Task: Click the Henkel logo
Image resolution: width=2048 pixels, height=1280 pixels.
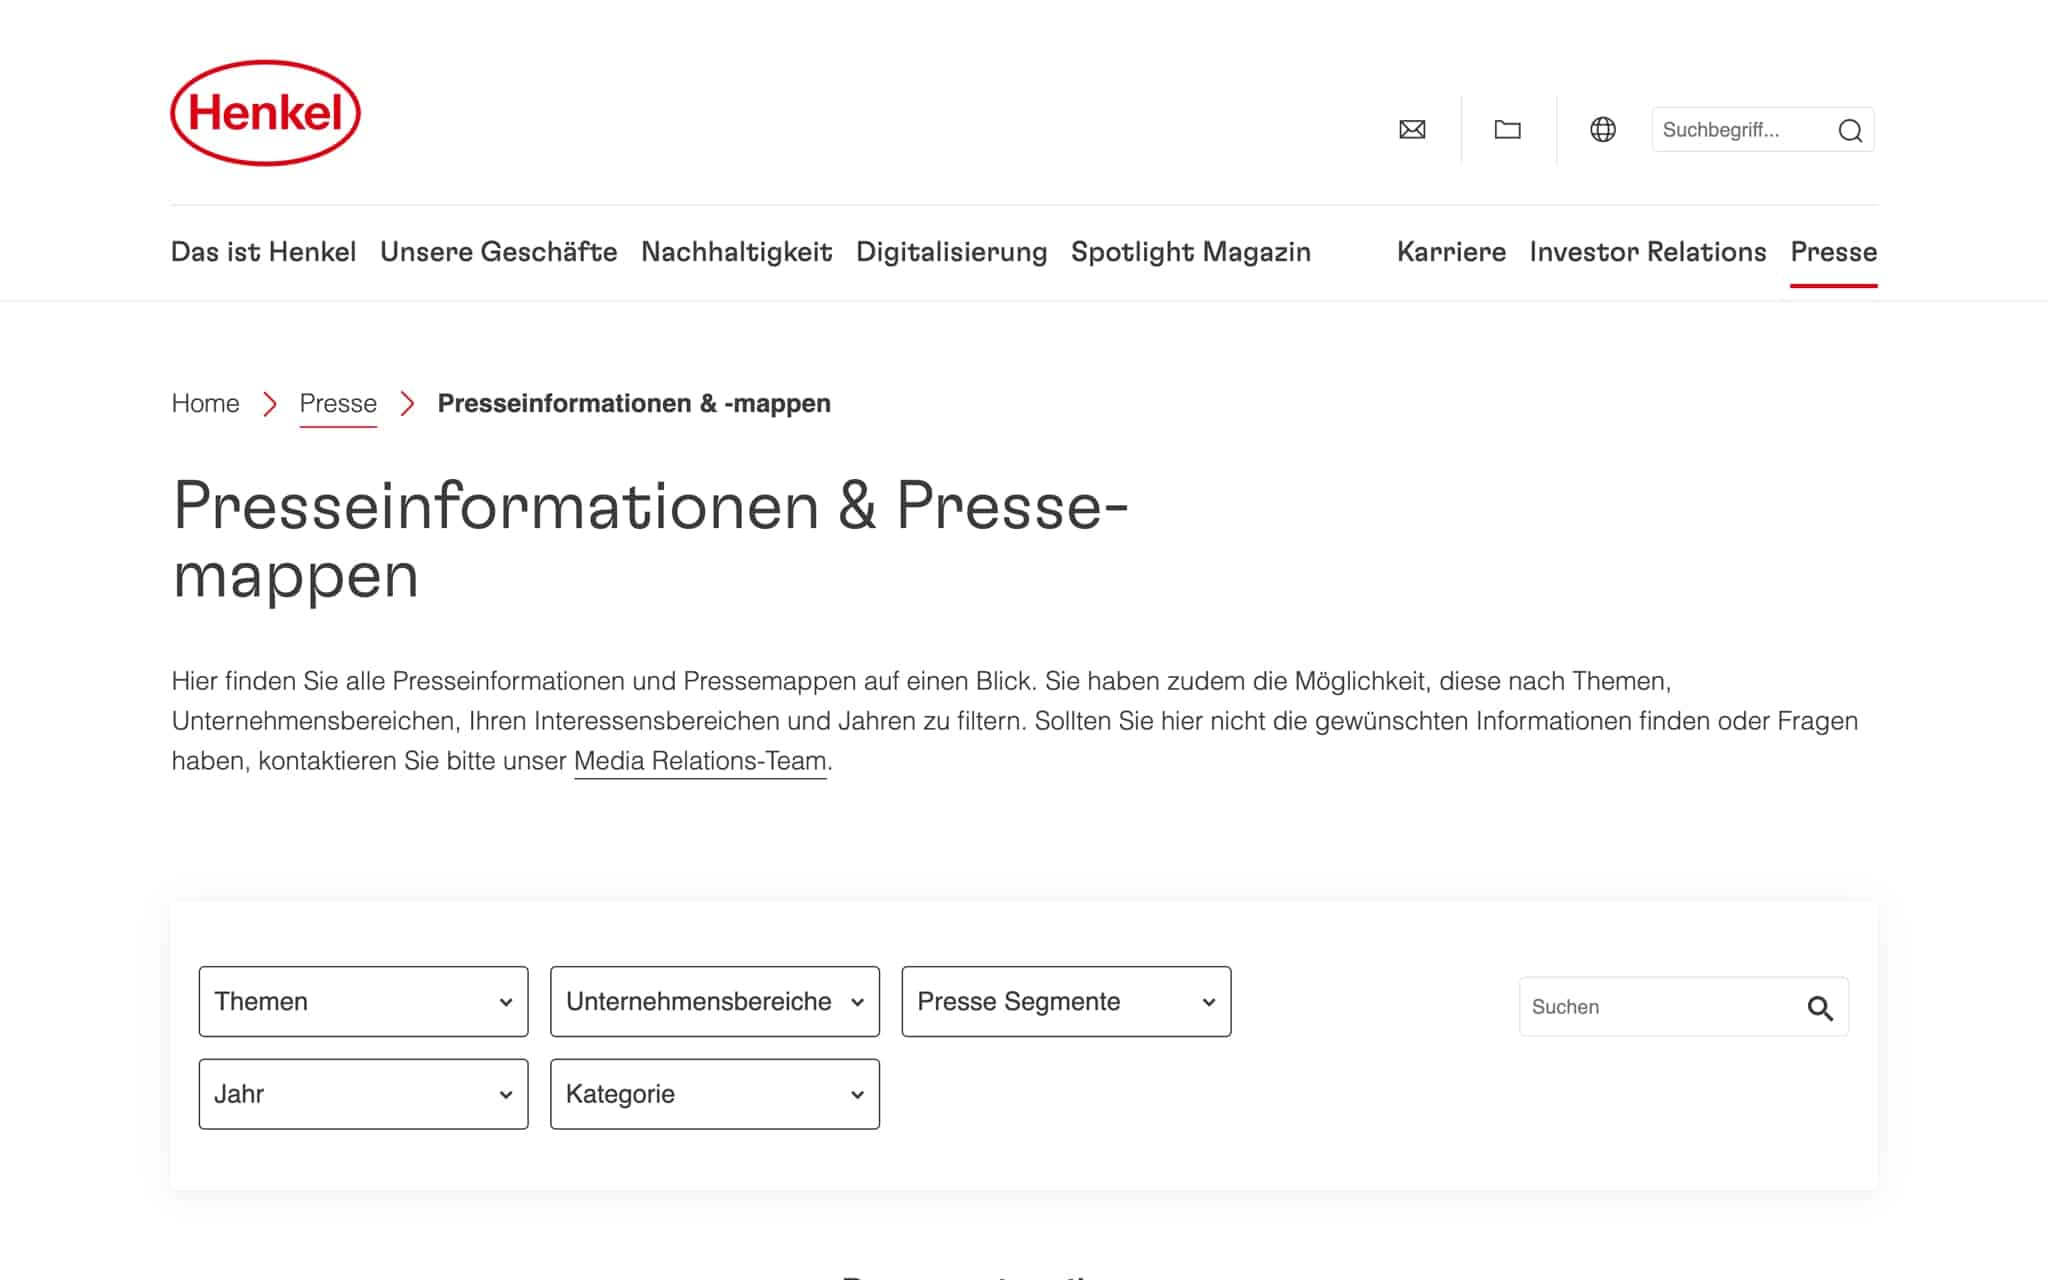Action: pos(265,112)
